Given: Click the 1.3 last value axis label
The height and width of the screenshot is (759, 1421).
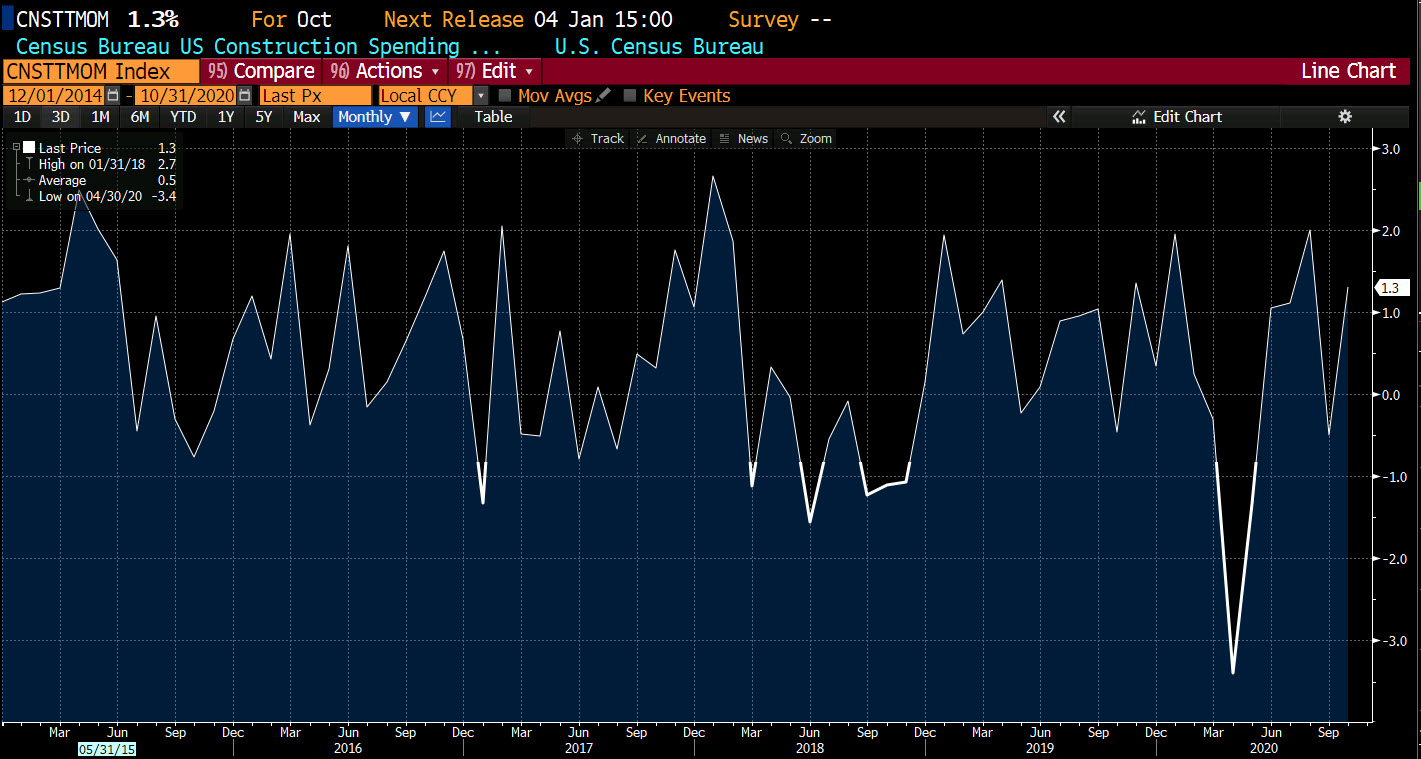Looking at the screenshot, I should click(x=1391, y=288).
